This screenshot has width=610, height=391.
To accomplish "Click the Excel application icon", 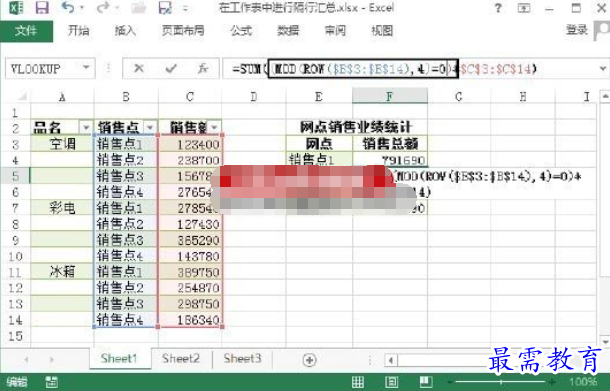I will coord(16,7).
